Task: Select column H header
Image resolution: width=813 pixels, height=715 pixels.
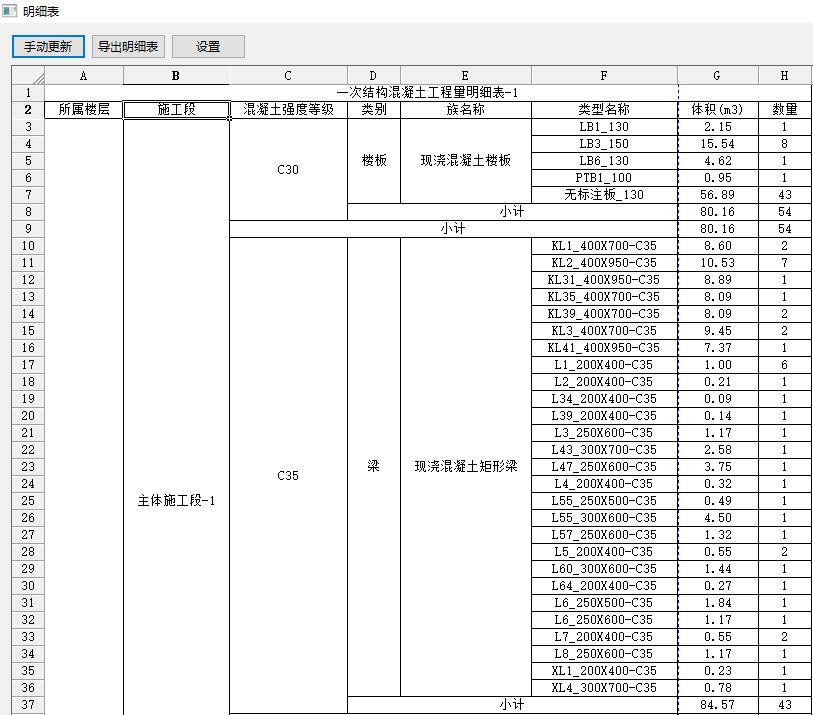Action: coord(784,76)
